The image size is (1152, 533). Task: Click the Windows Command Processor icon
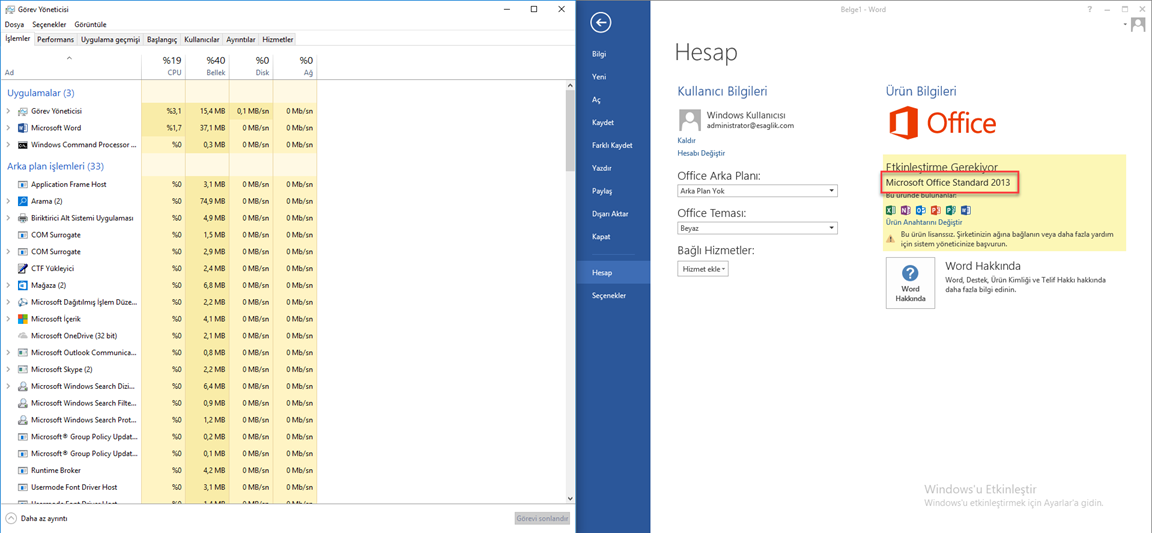[23, 145]
